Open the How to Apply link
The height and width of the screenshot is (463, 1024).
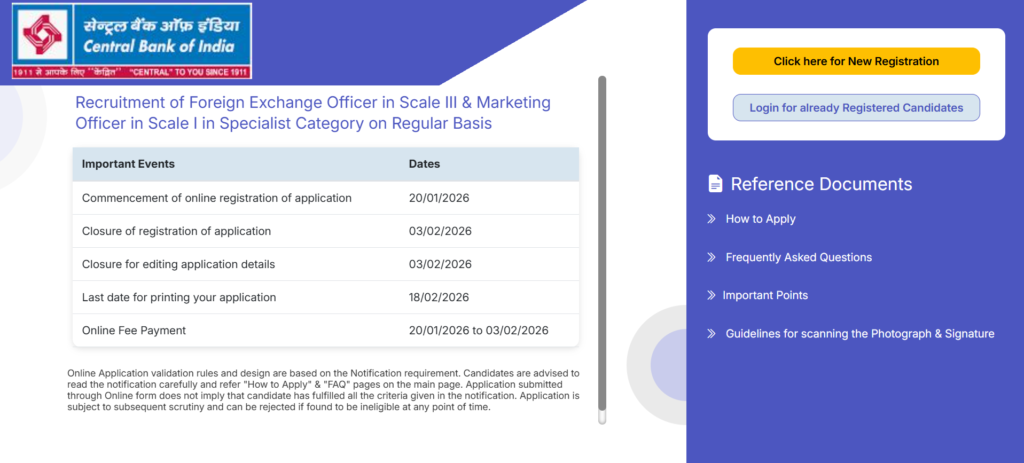760,219
